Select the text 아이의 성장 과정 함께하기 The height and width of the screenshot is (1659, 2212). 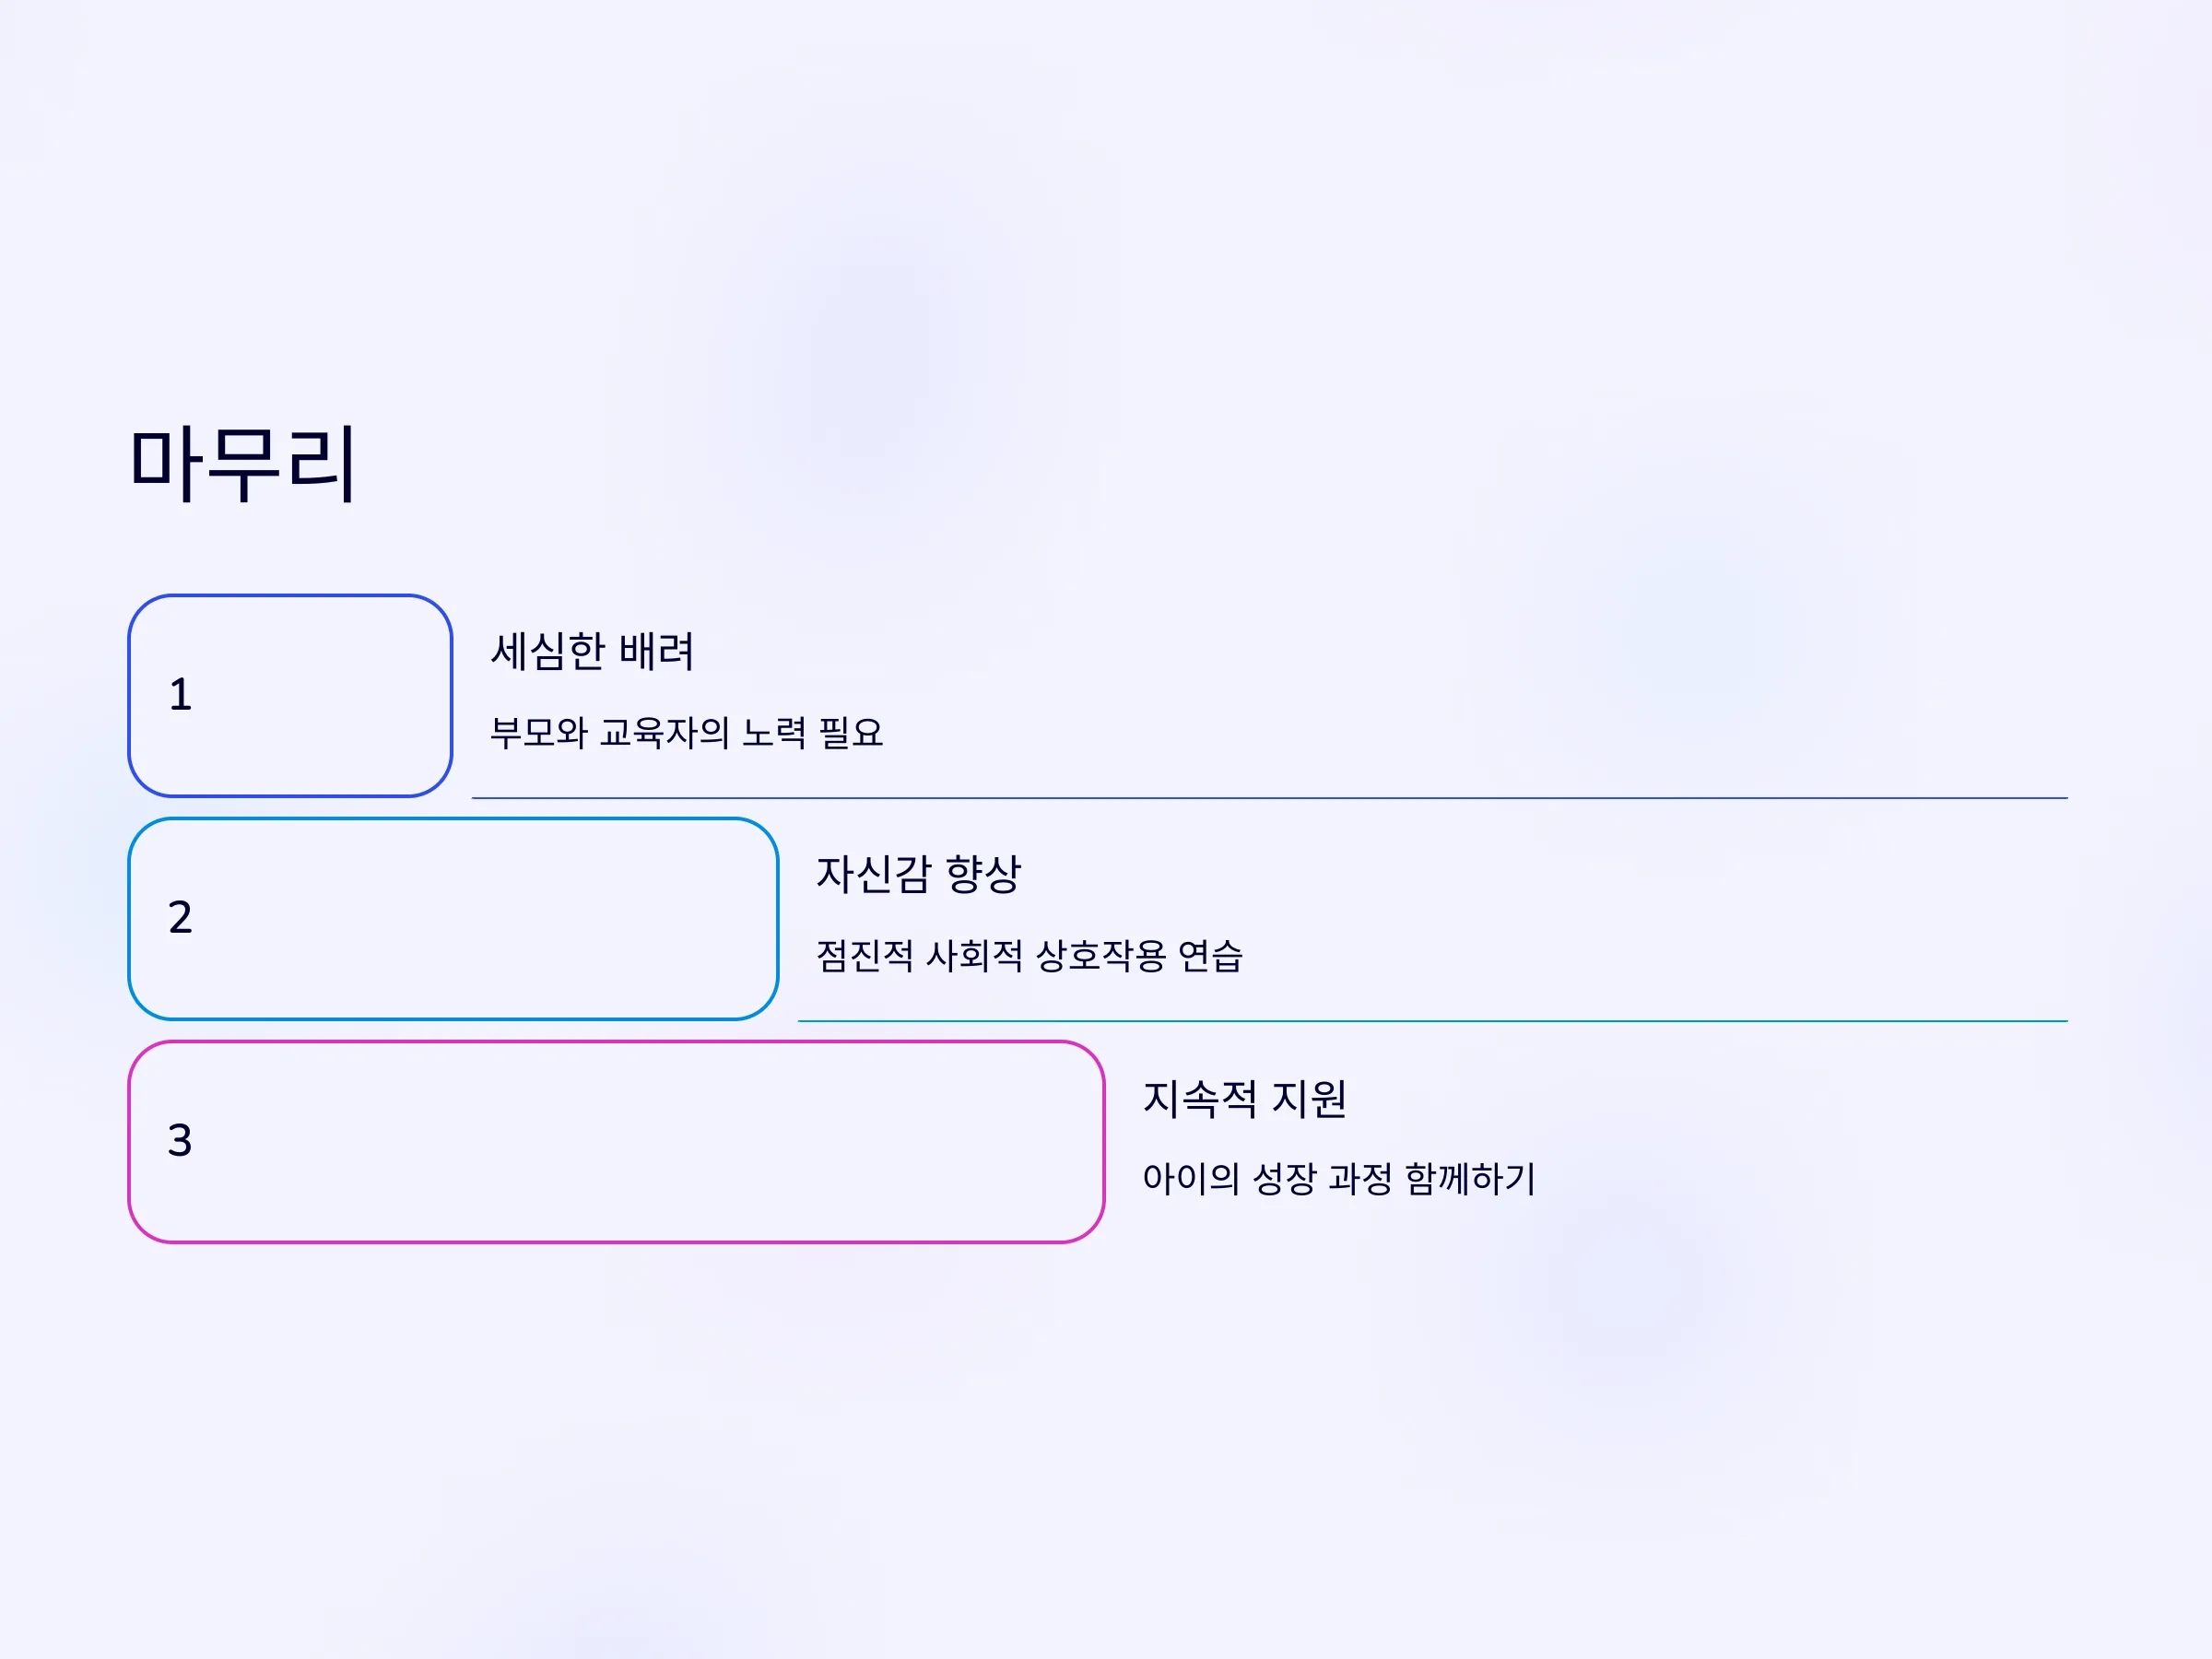[x=1339, y=1179]
